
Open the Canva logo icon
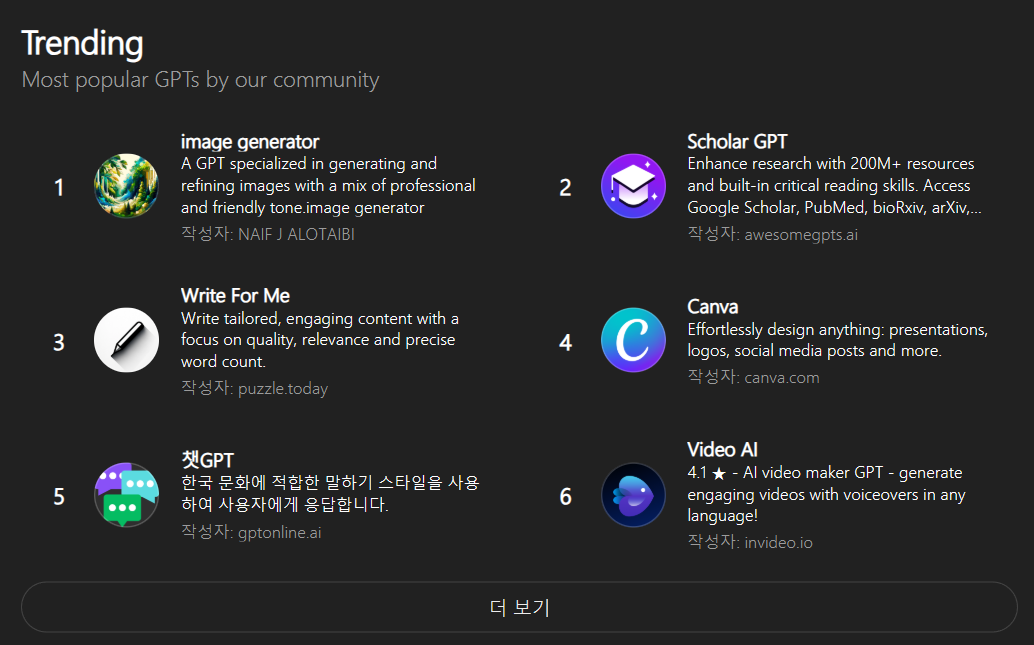tap(633, 340)
